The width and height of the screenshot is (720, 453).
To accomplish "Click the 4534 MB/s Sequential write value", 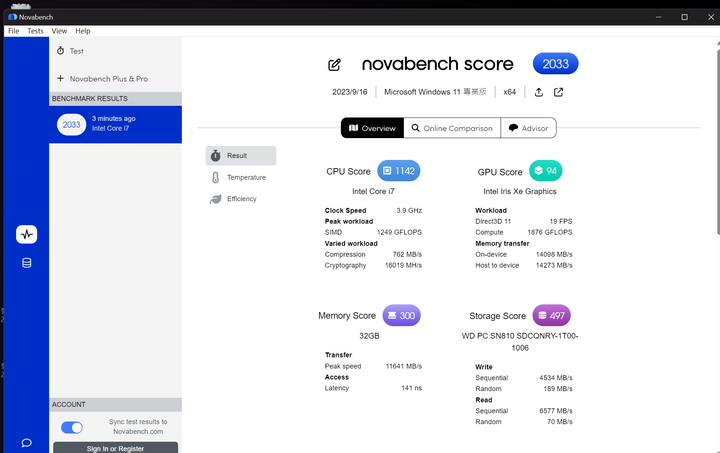I will coord(556,378).
